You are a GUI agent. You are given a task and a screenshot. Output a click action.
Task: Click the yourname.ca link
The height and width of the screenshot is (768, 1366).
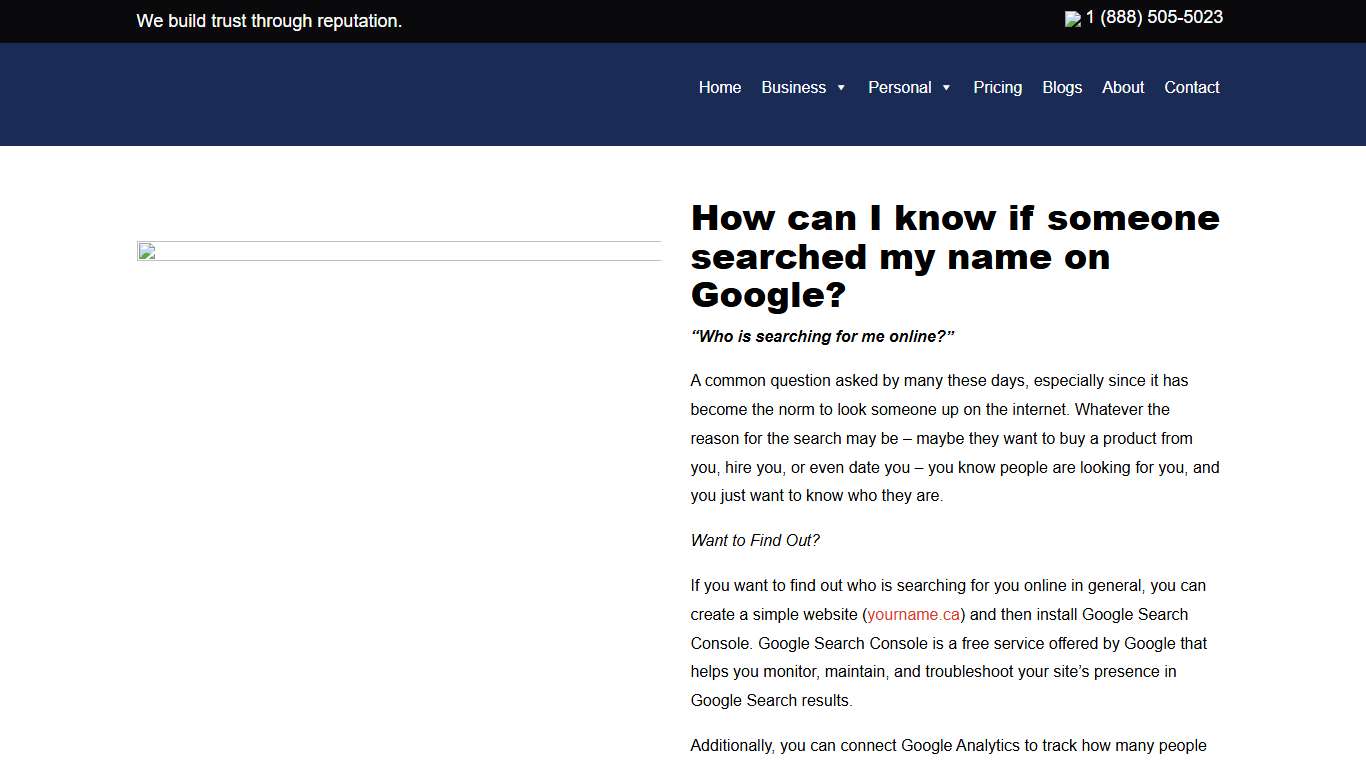[x=913, y=614]
